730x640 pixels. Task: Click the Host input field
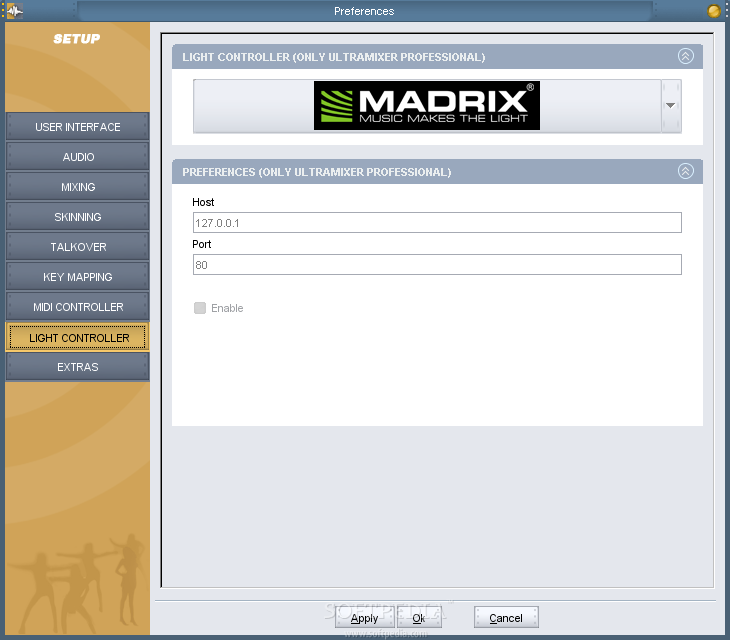click(x=437, y=222)
